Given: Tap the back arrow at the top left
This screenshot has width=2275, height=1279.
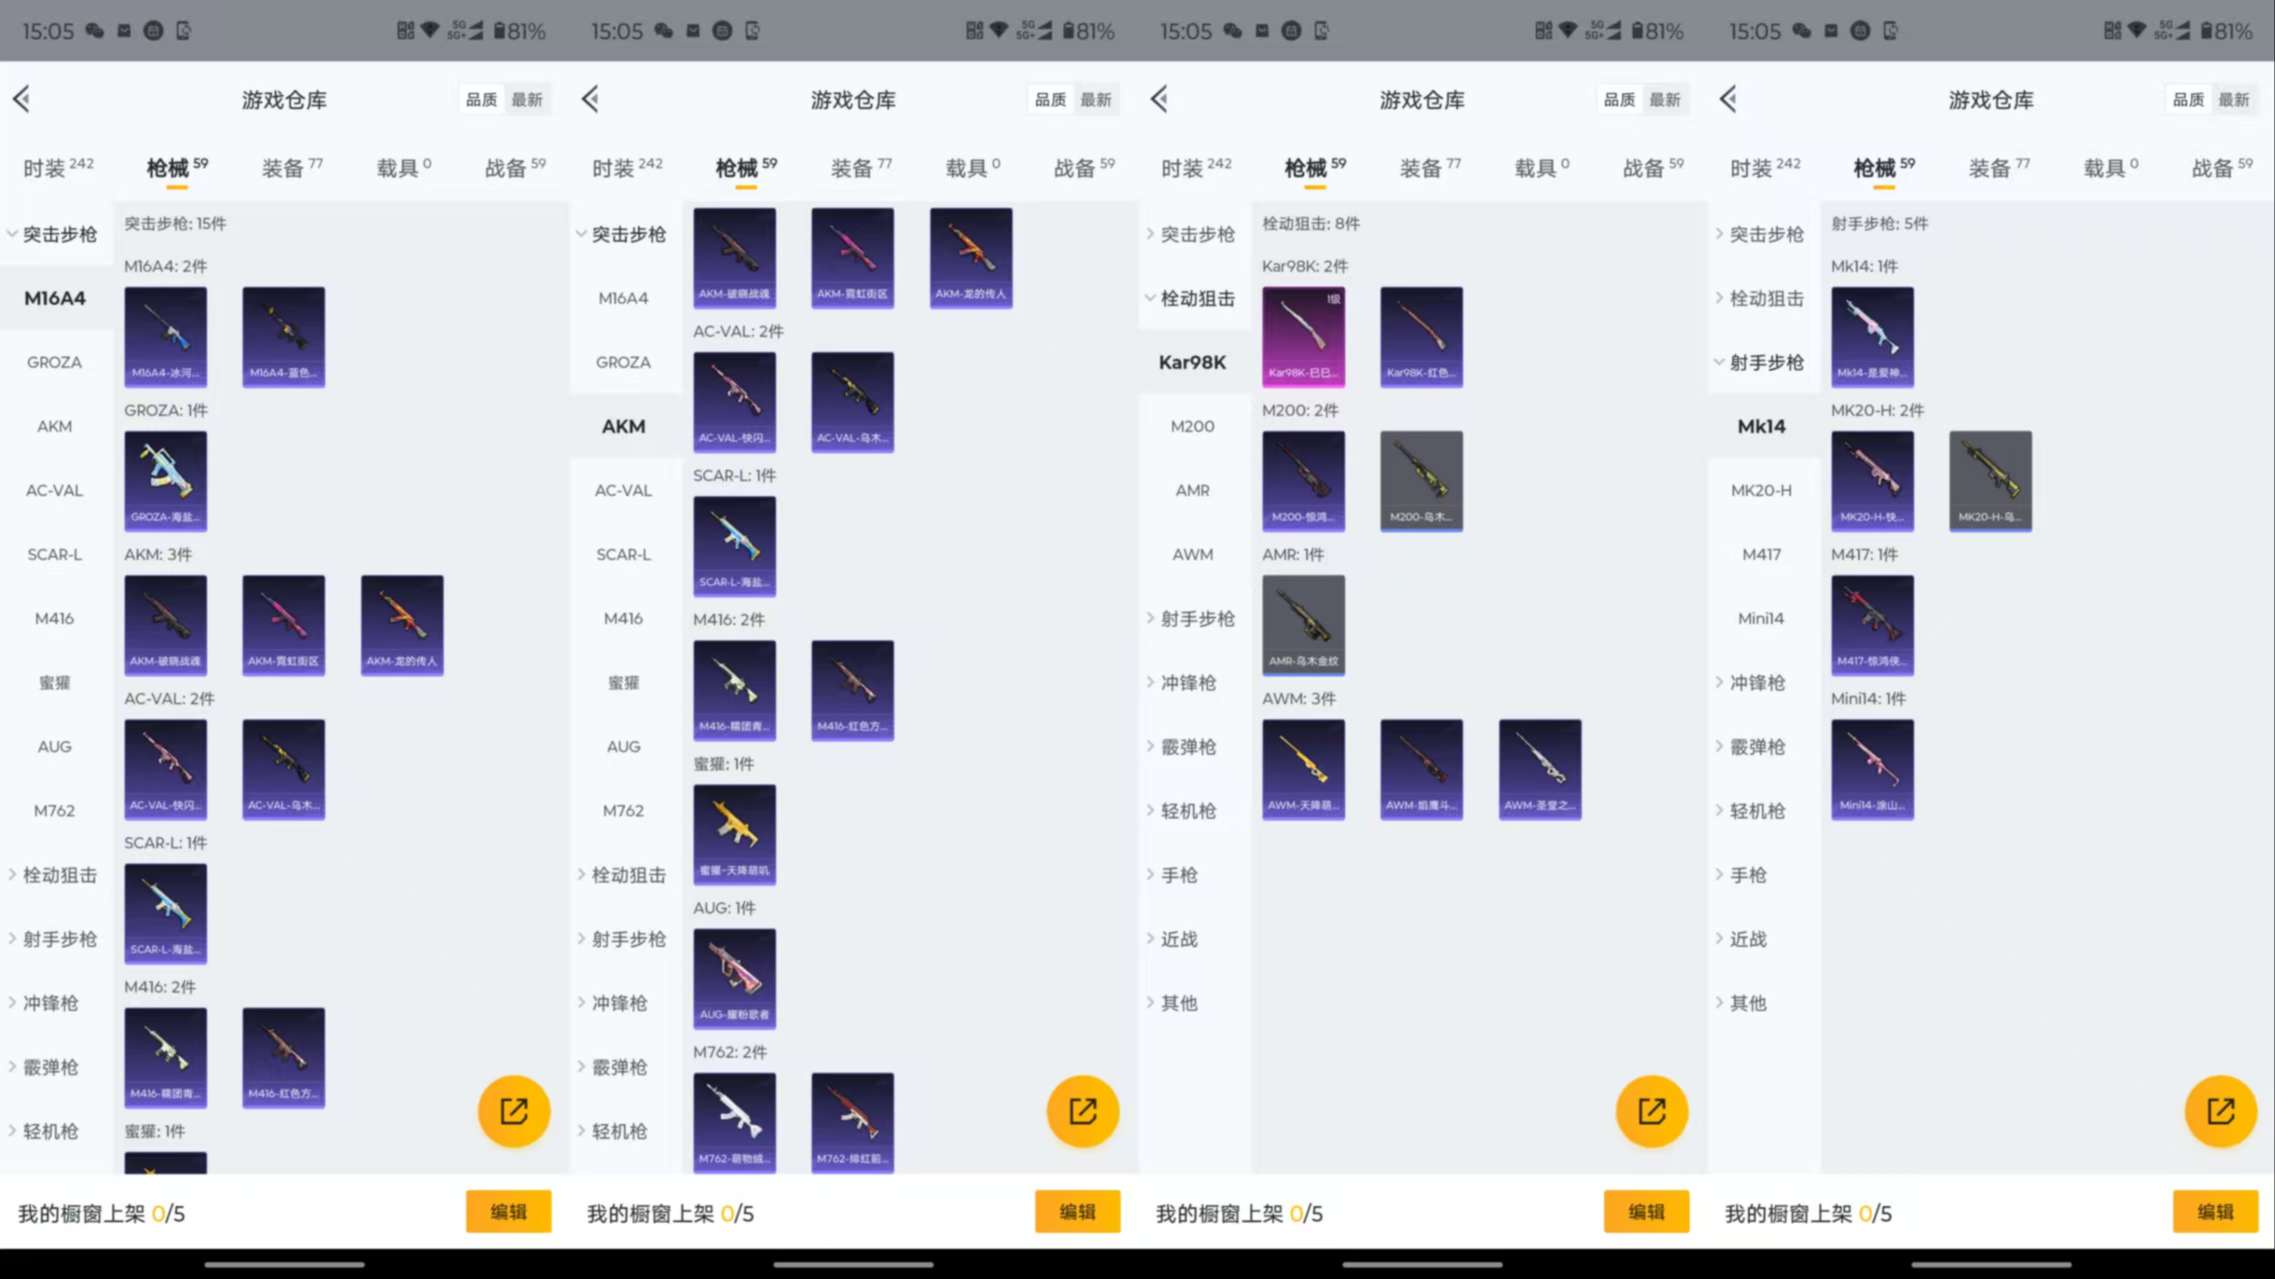Looking at the screenshot, I should coord(21,99).
